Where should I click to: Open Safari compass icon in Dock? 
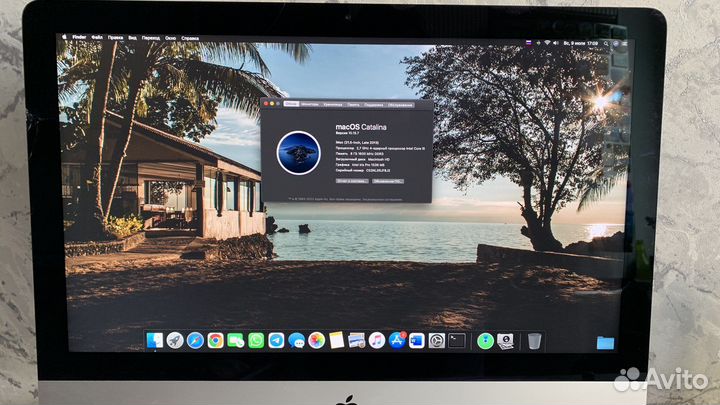click(195, 341)
